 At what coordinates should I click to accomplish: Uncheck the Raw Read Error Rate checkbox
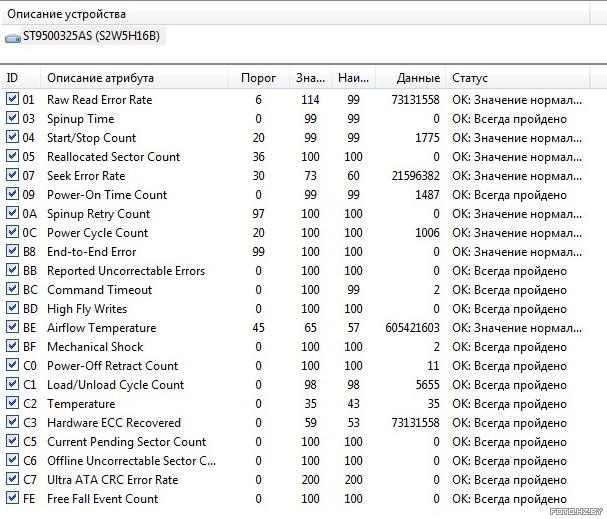pyautogui.click(x=12, y=100)
